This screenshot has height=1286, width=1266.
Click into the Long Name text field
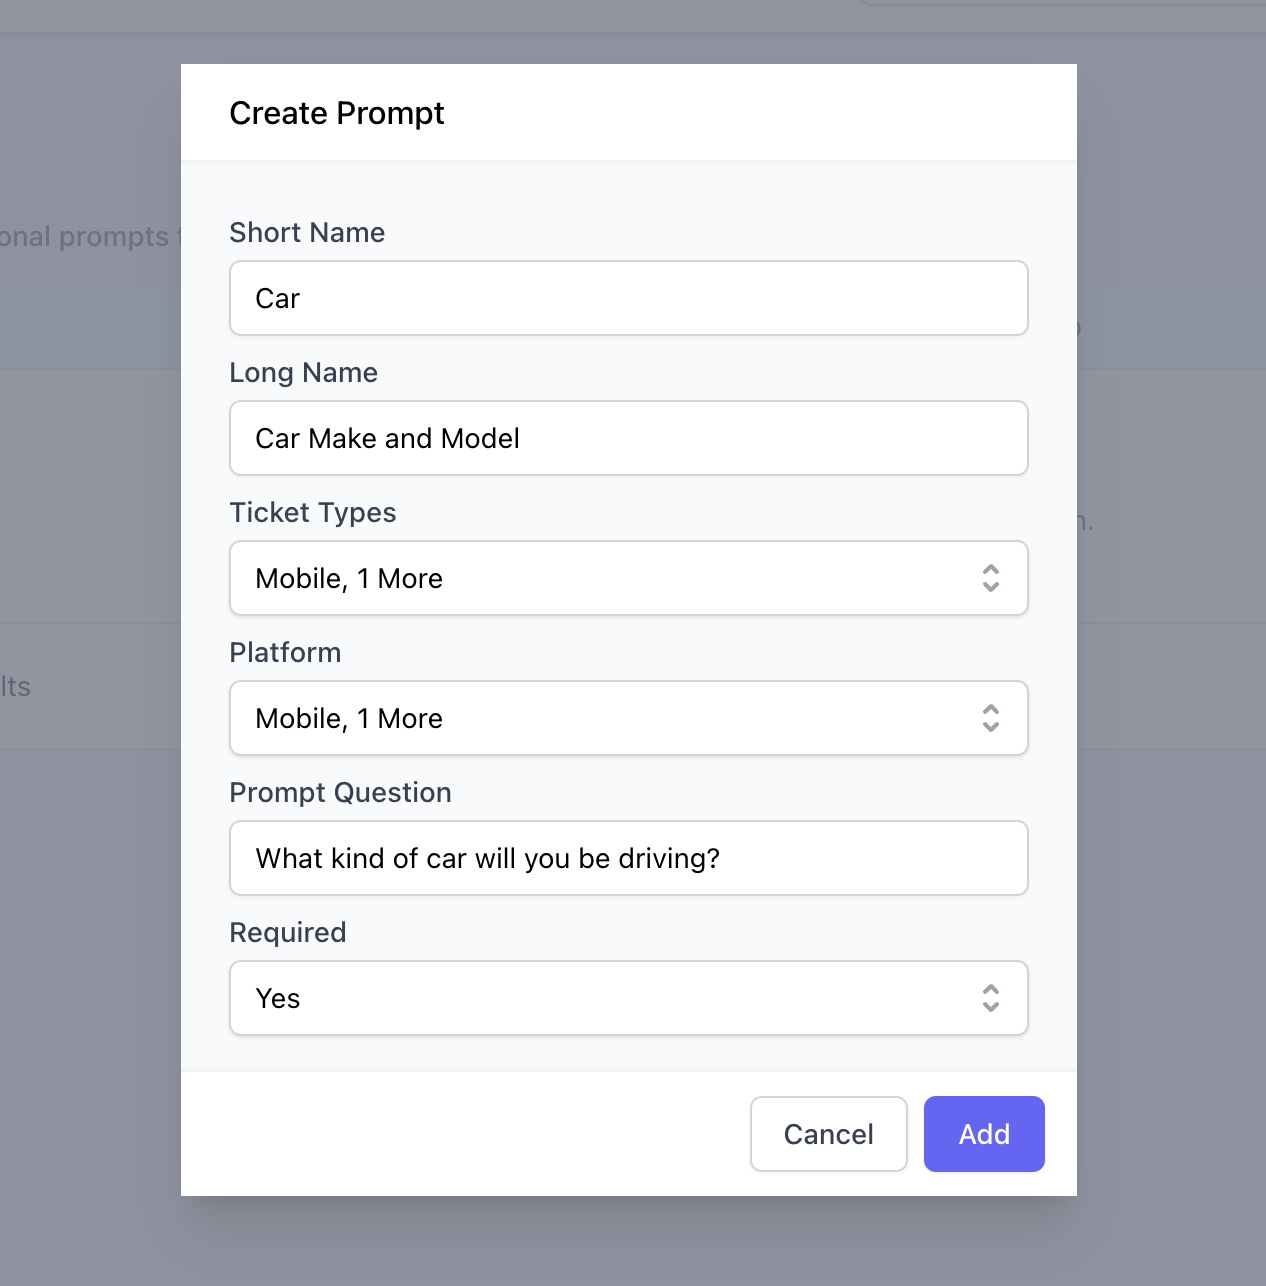pos(628,438)
